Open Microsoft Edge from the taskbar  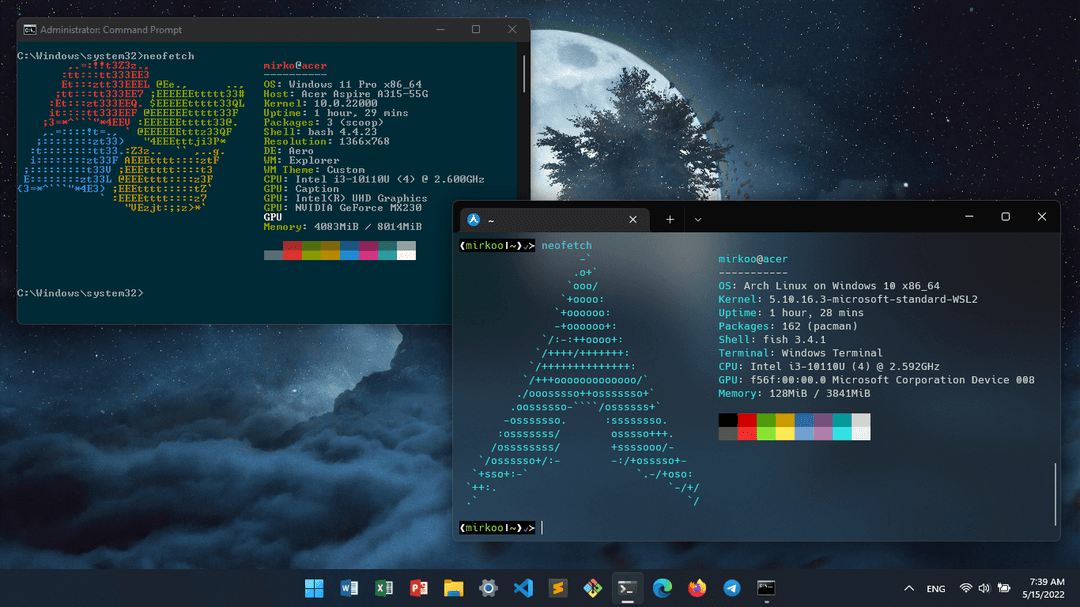(x=662, y=588)
